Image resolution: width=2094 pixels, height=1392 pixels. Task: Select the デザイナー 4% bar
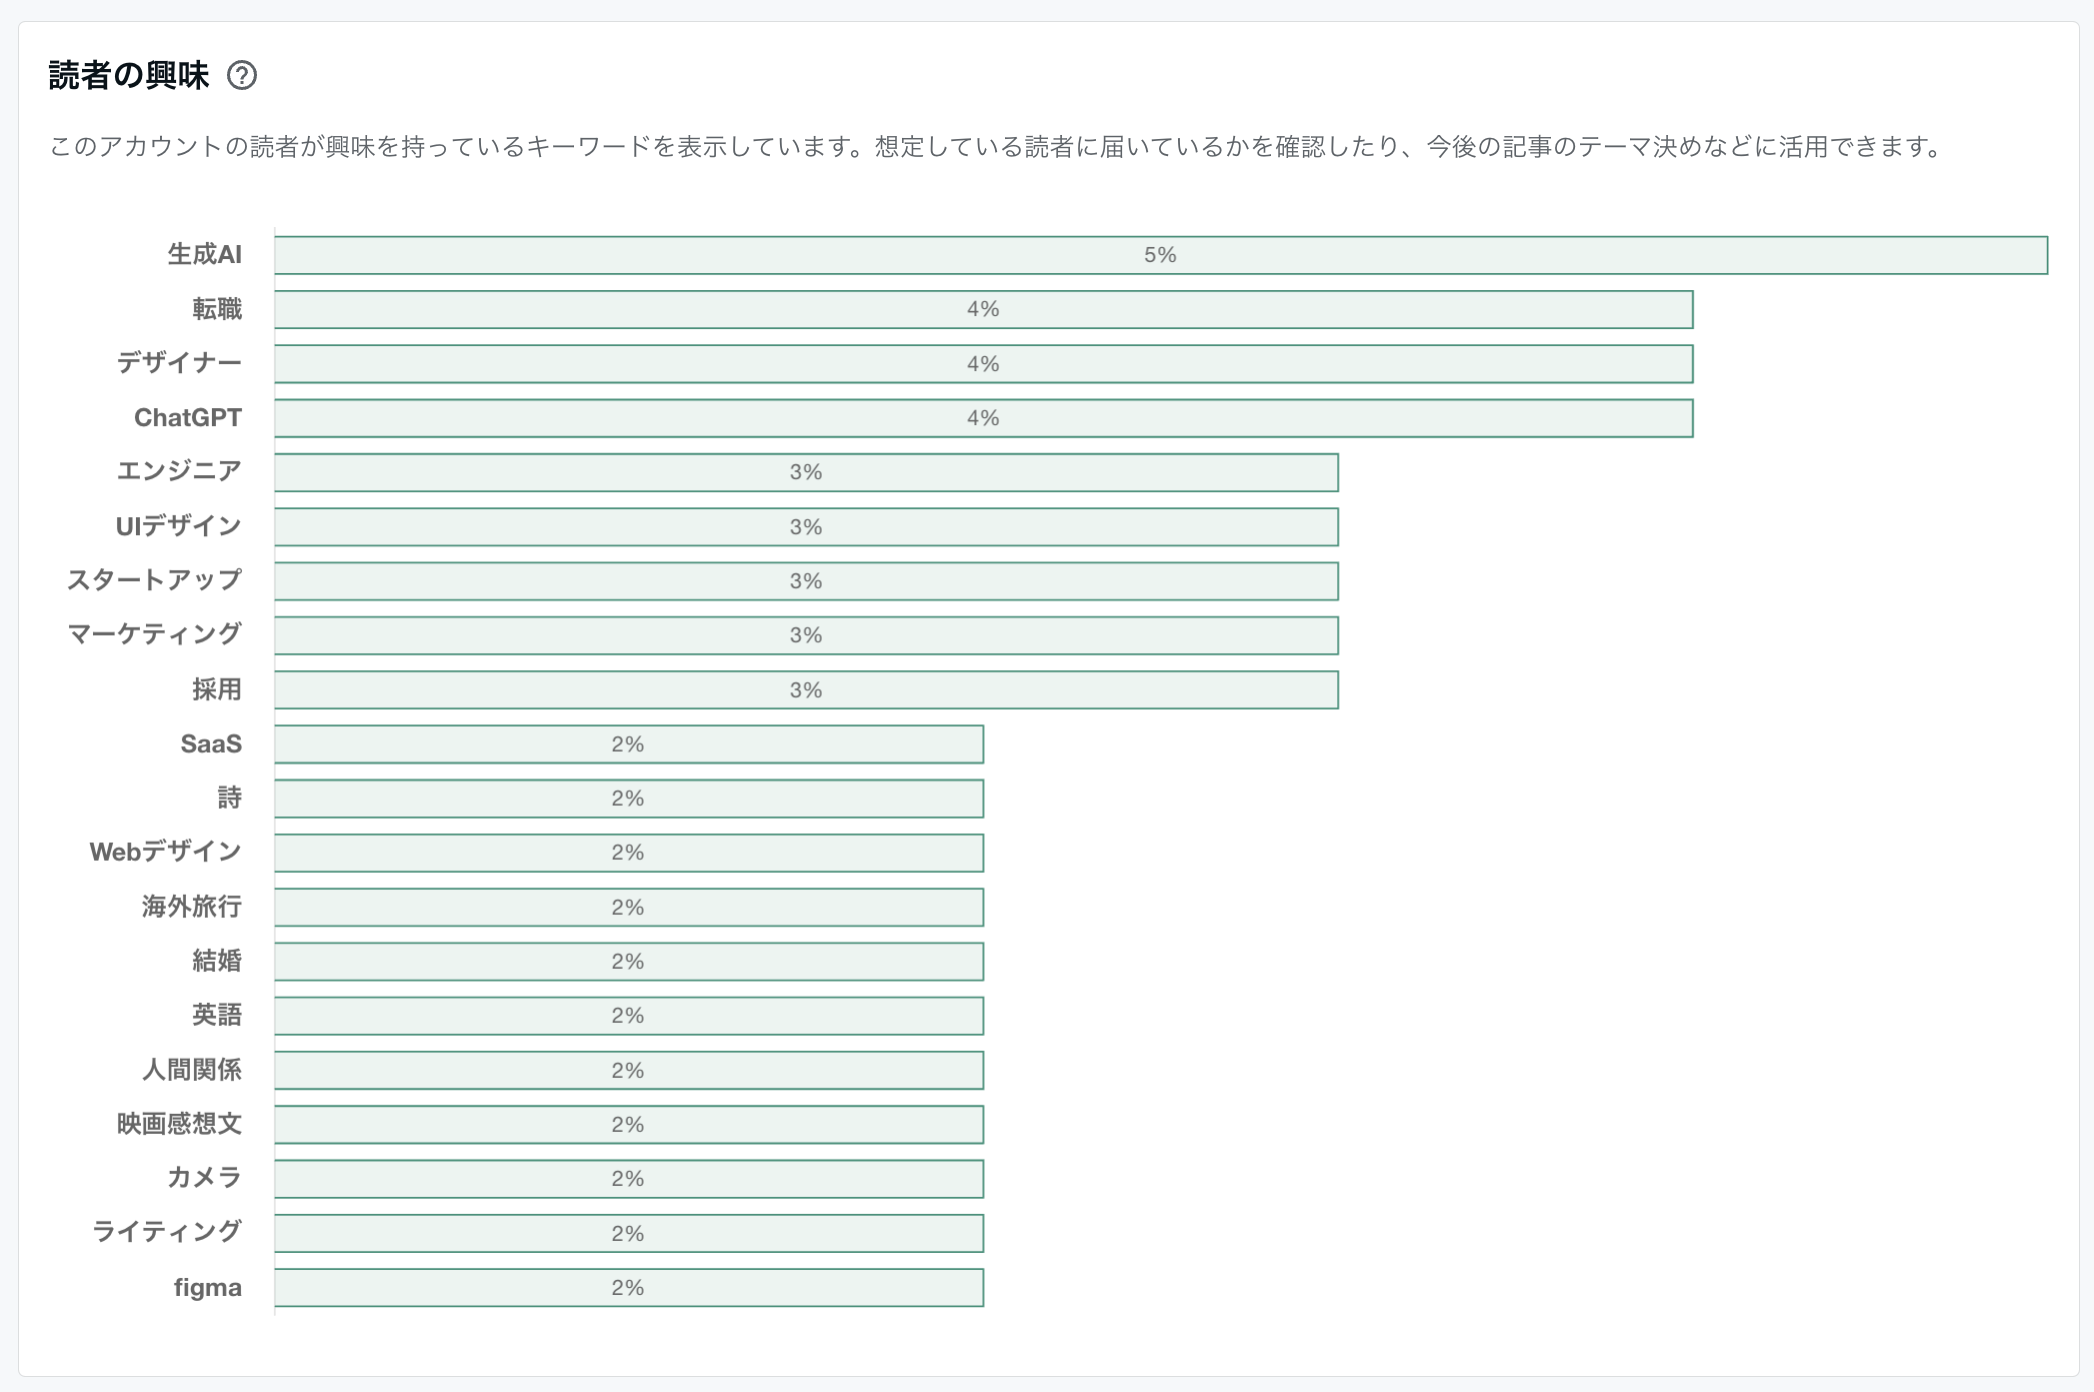pos(984,364)
